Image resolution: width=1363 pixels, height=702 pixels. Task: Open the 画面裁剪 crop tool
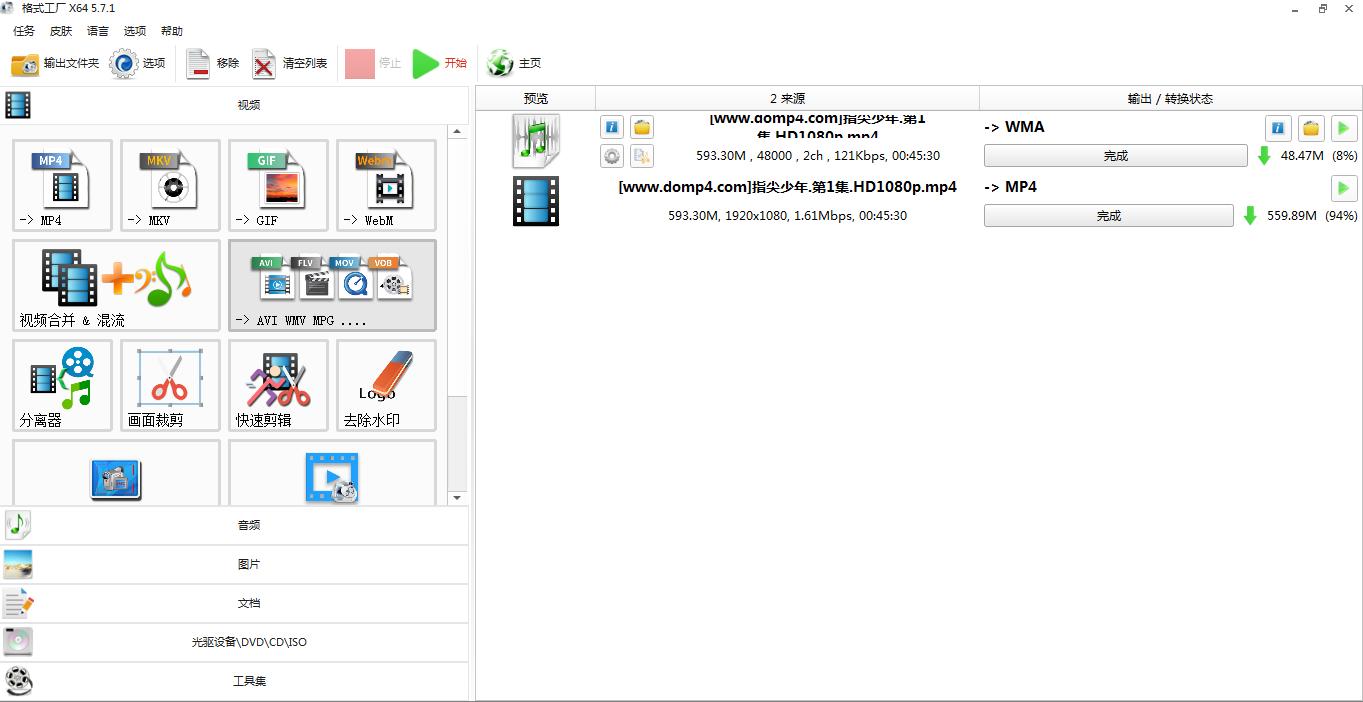click(170, 385)
